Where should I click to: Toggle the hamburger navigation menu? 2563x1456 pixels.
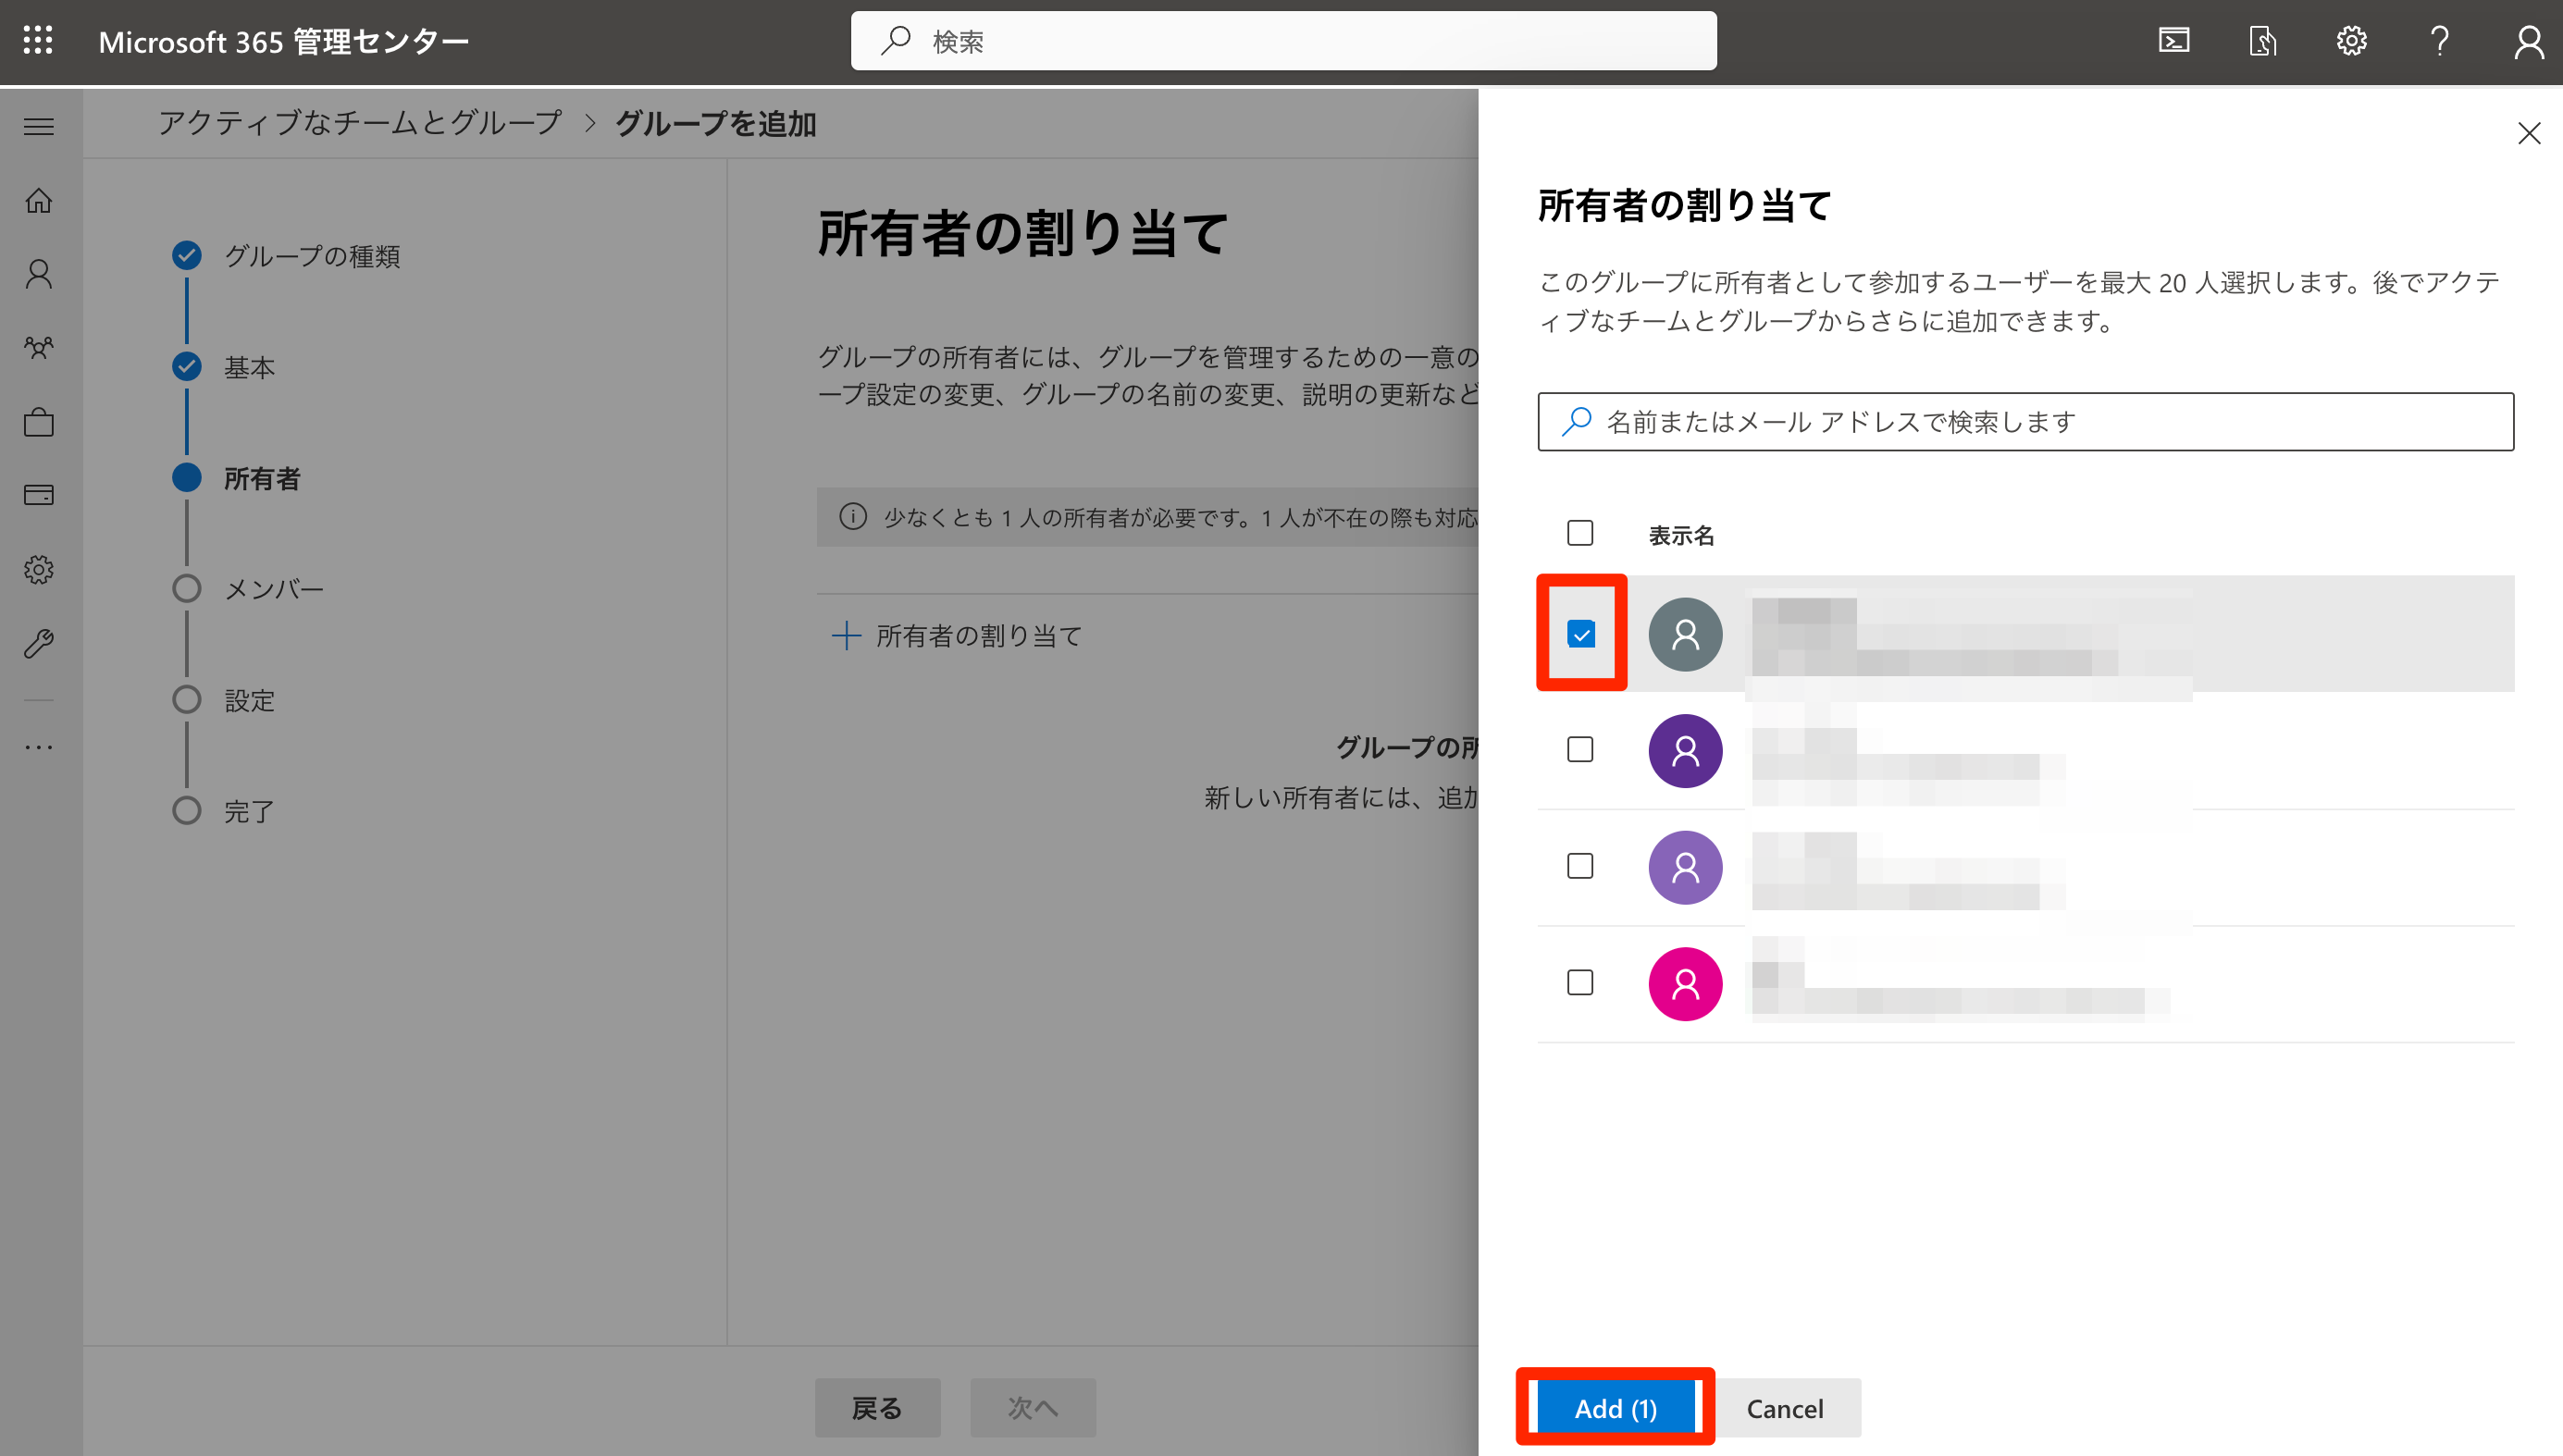[x=39, y=126]
